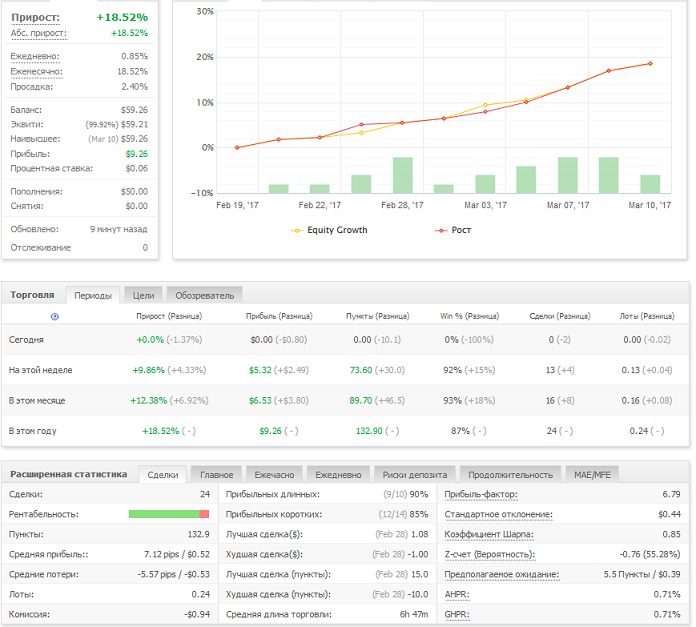The image size is (696, 627).
Task: Switch to Риски депозита tab
Action: pos(415,475)
